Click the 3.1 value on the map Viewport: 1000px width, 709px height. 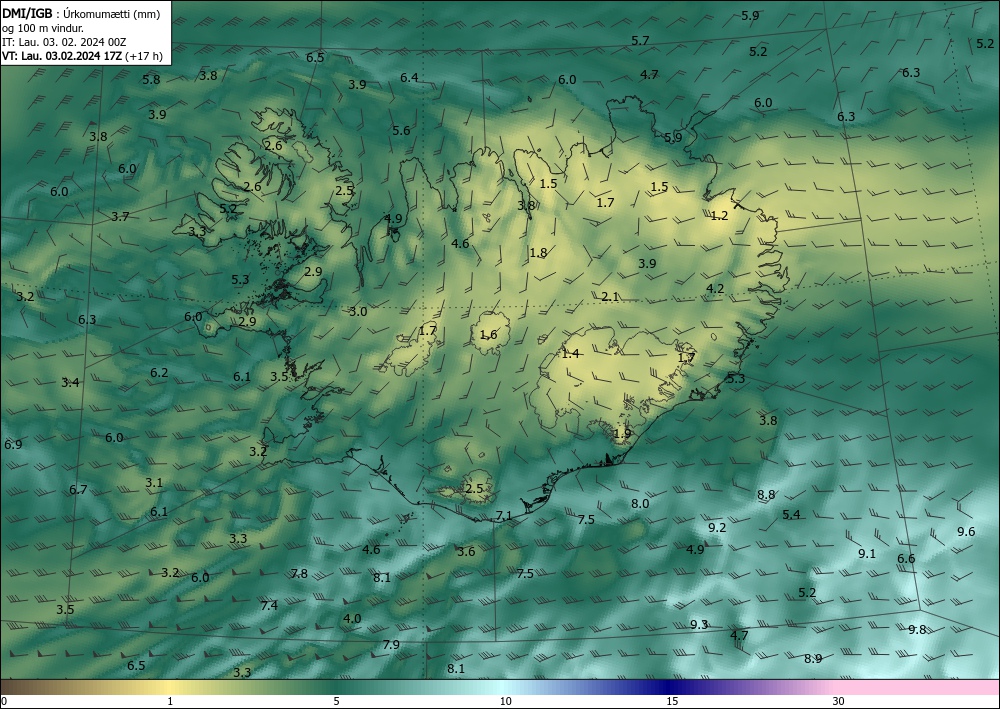154,483
